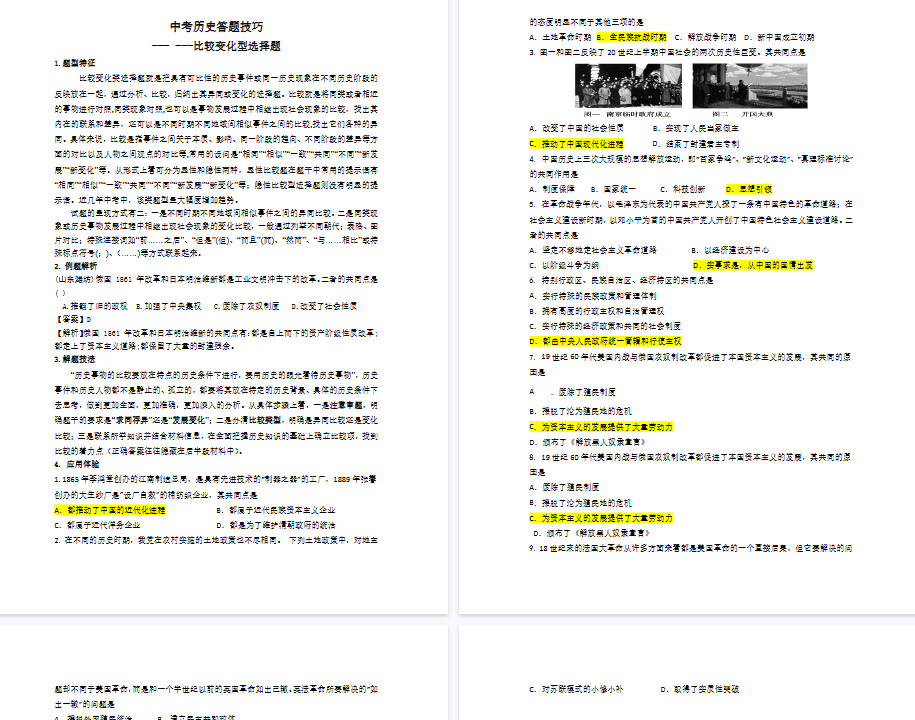Click highlighted answer D. 实事求是，从中国的国情出发
The width and height of the screenshot is (915, 720).
click(x=753, y=265)
